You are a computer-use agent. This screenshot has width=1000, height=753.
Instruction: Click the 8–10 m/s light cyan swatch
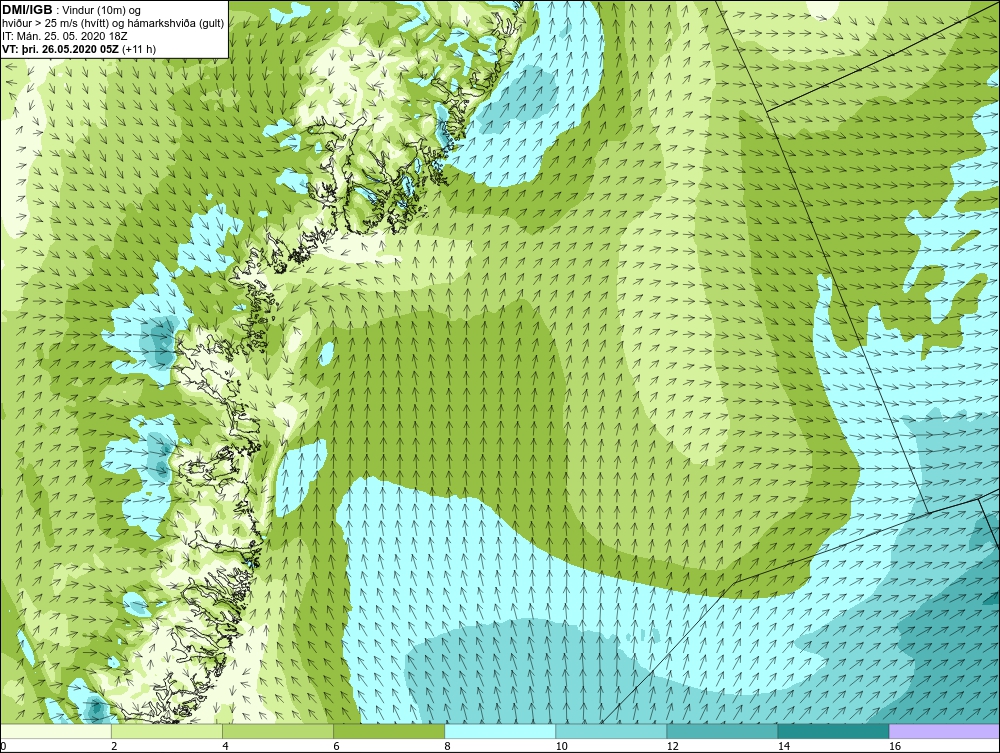pos(500,731)
